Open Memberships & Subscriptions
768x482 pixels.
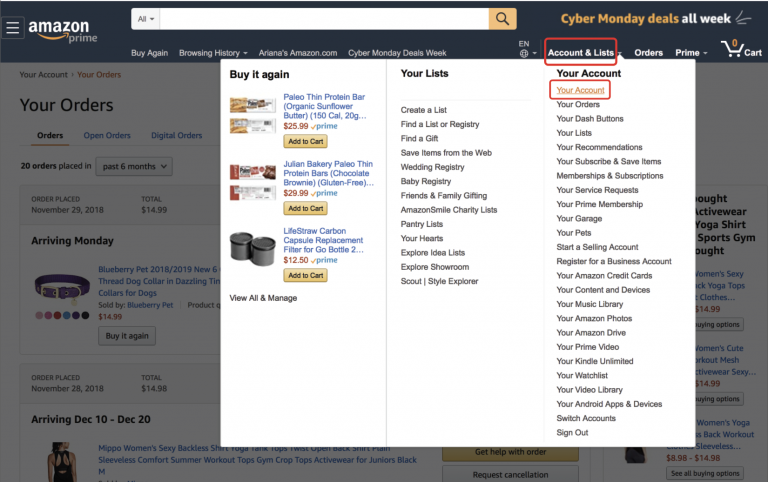click(x=610, y=175)
